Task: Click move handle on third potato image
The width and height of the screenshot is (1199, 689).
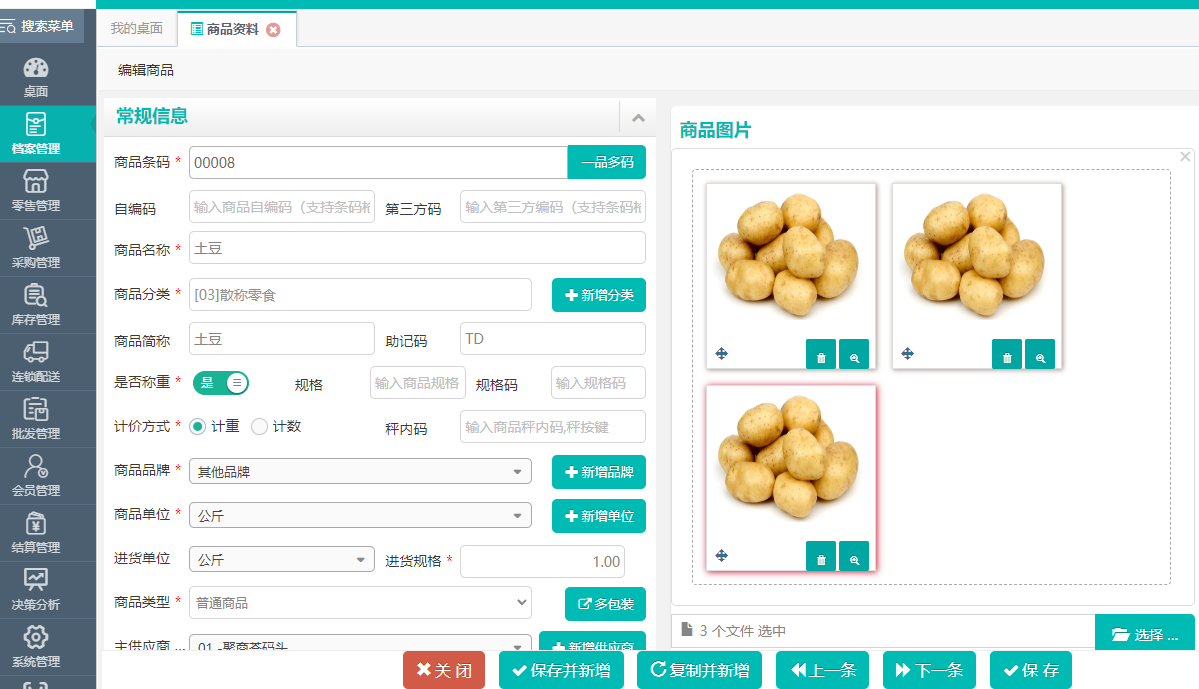Action: point(721,555)
